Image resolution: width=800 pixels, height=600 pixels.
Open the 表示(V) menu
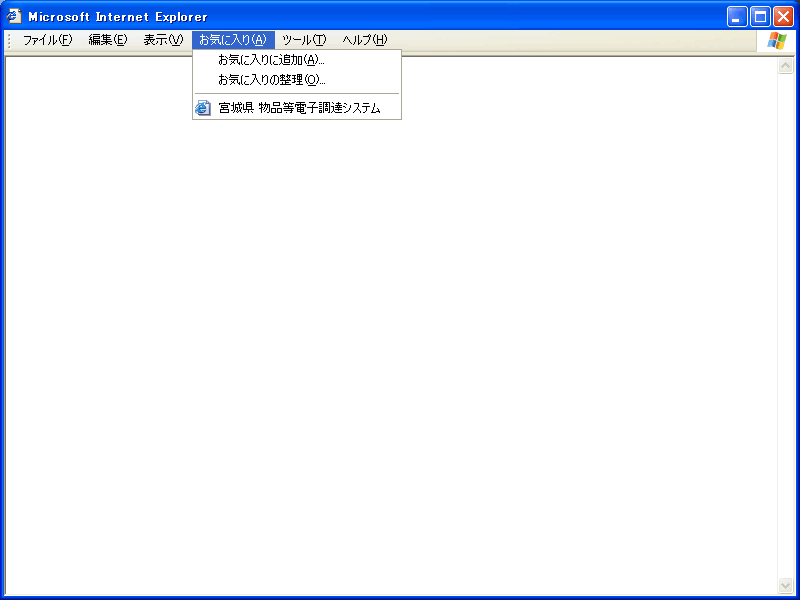[x=163, y=40]
